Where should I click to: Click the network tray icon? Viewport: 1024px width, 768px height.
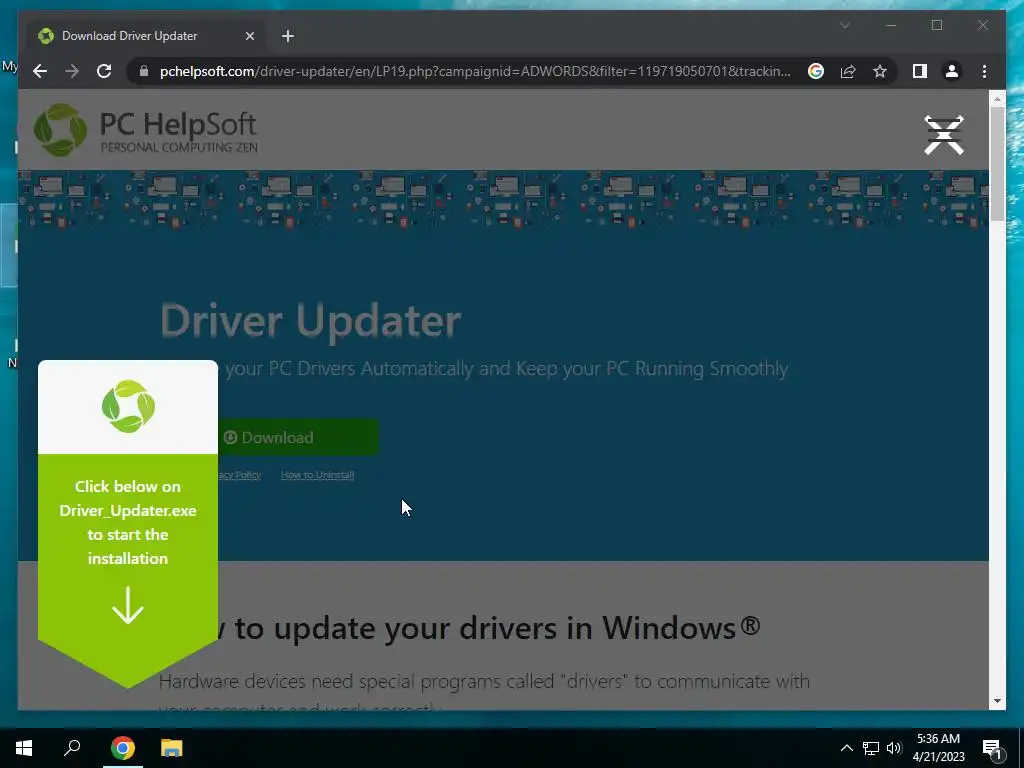tap(871, 748)
